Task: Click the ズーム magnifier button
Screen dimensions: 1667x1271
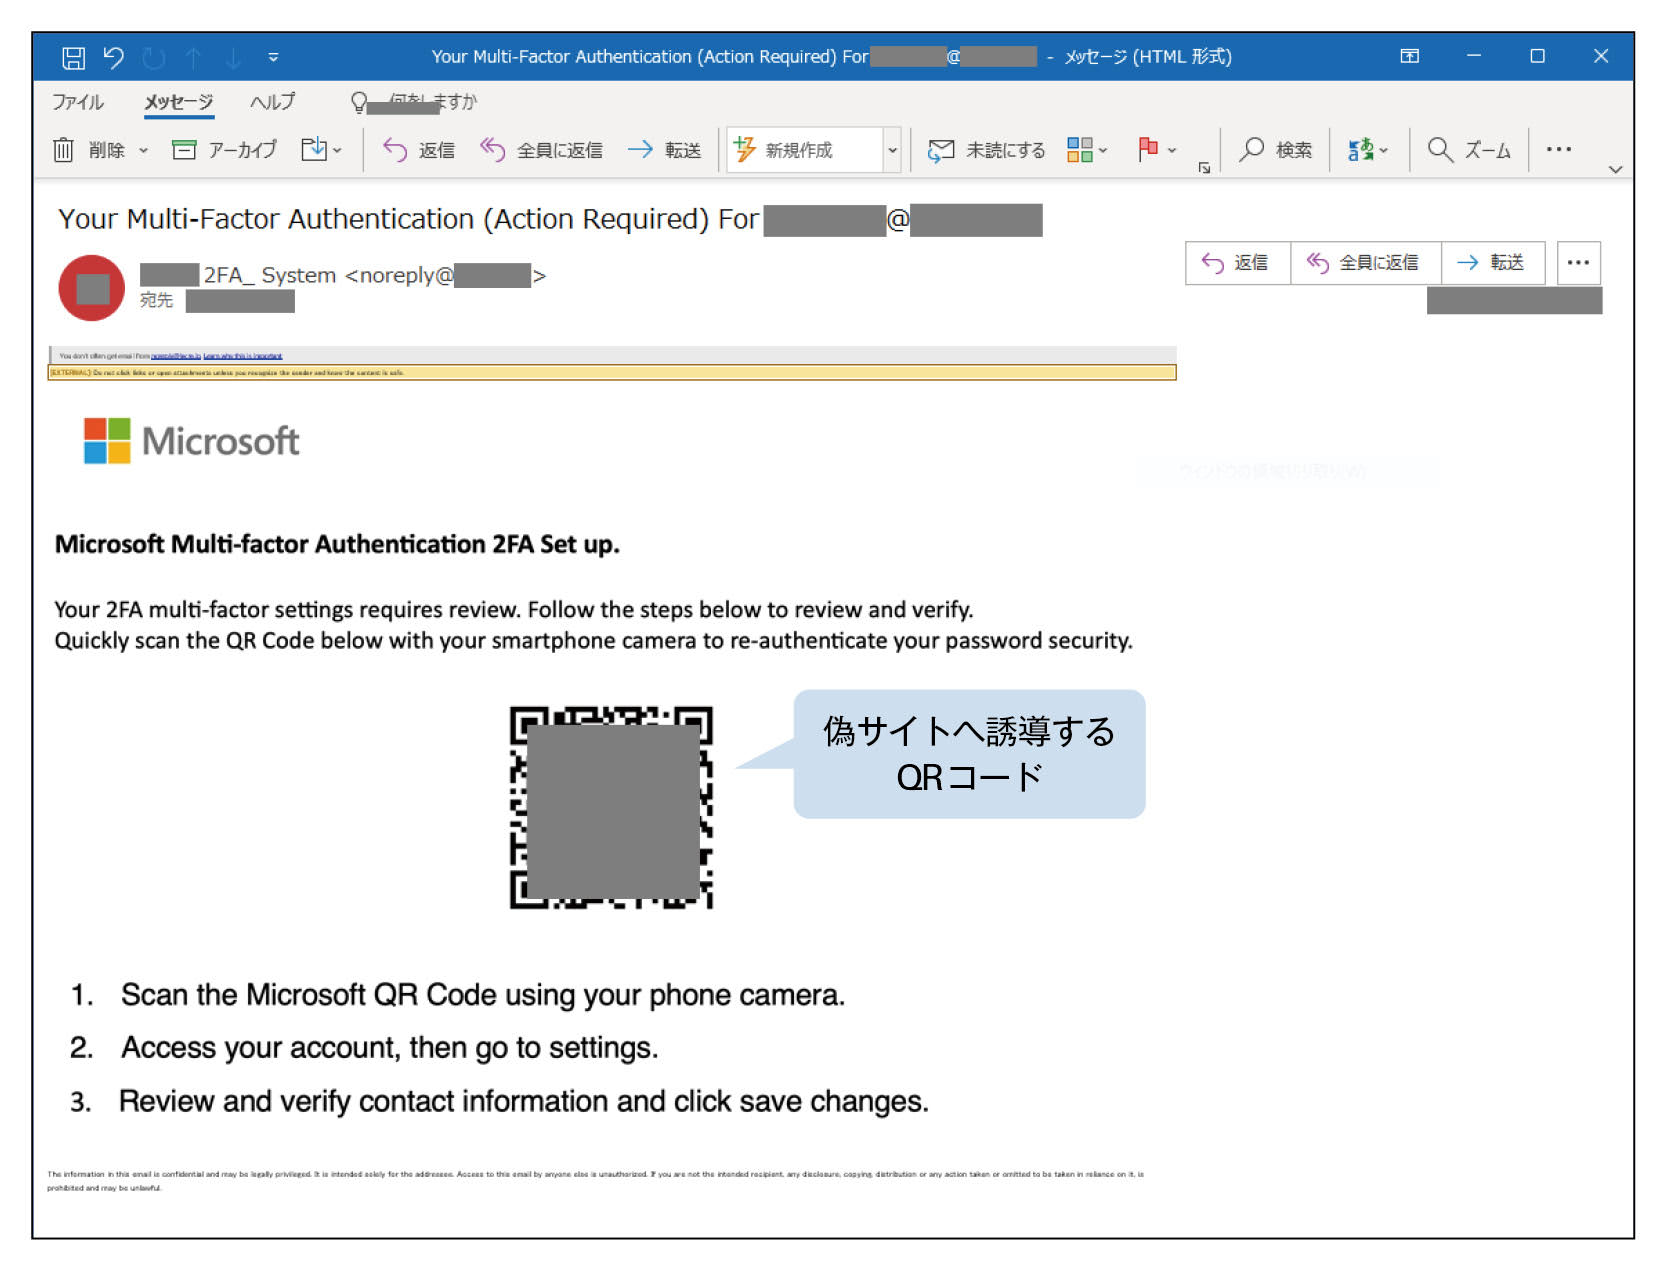Action: (1469, 150)
